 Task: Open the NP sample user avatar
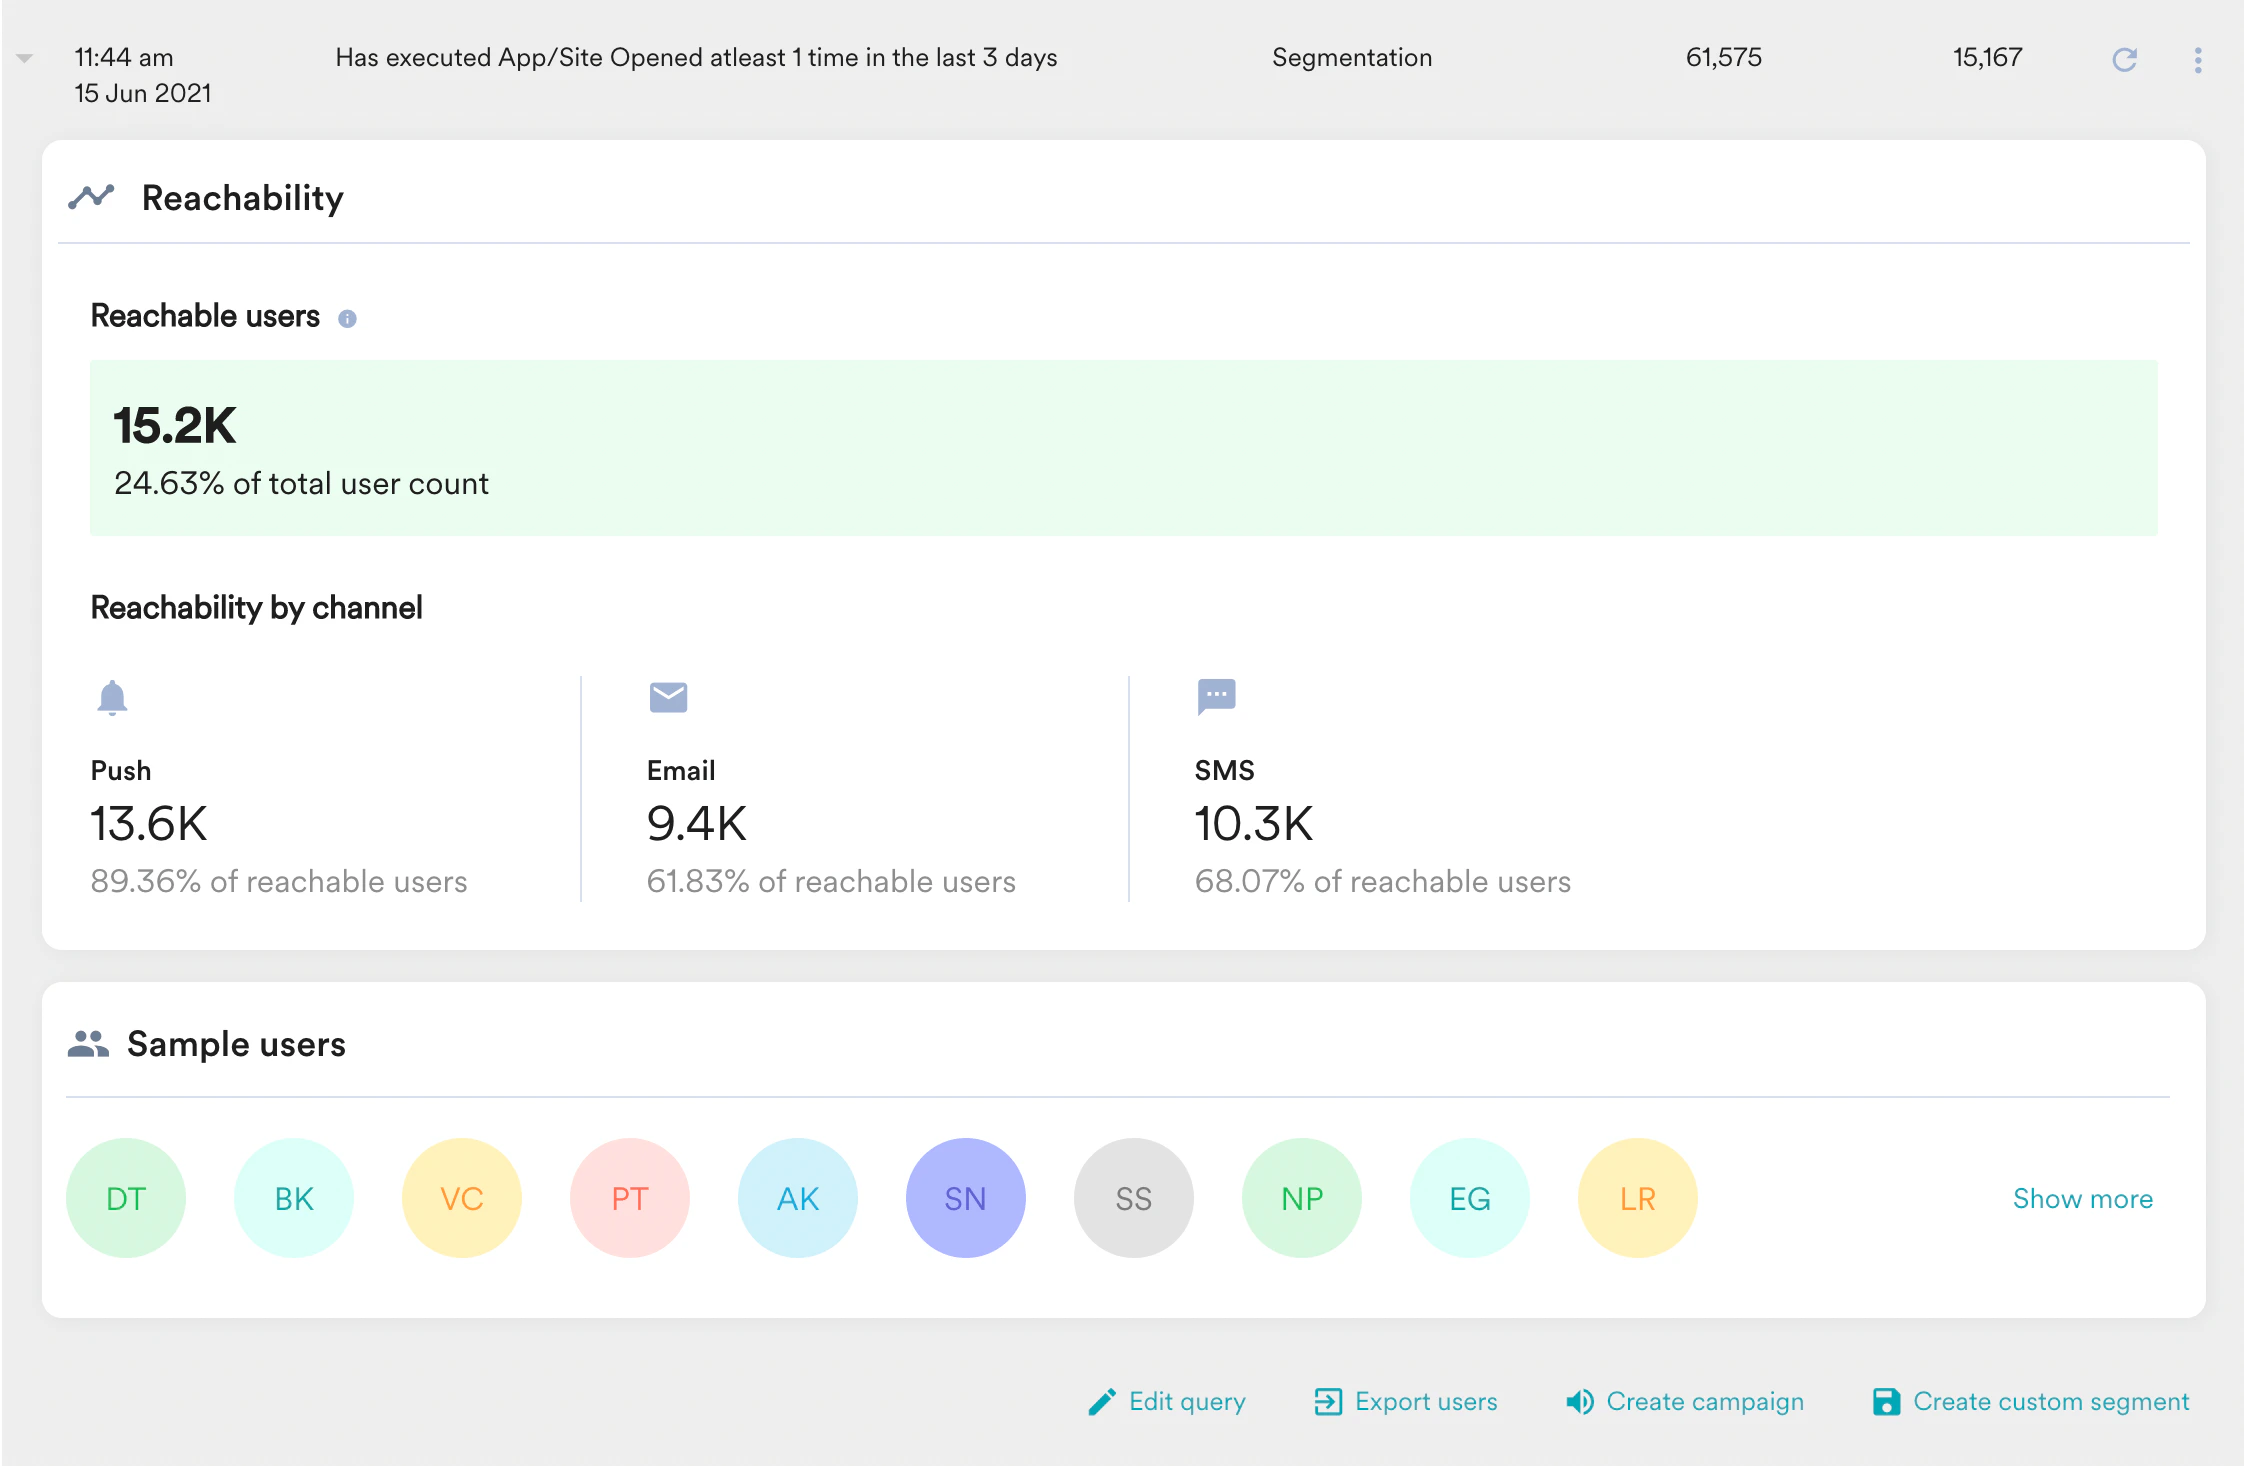pos(1301,1198)
